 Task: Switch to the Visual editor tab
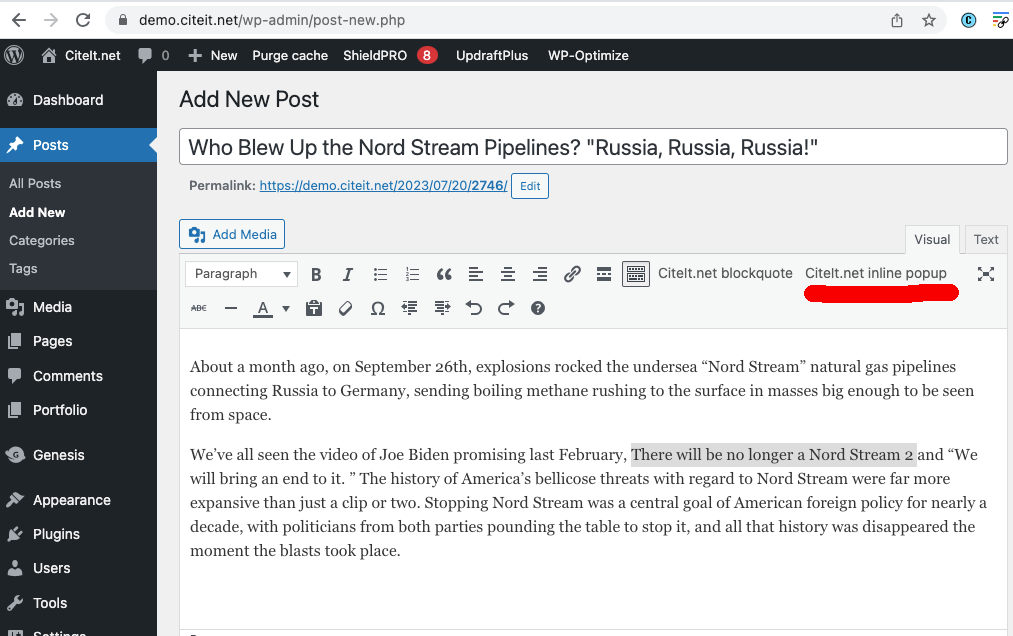pos(932,239)
